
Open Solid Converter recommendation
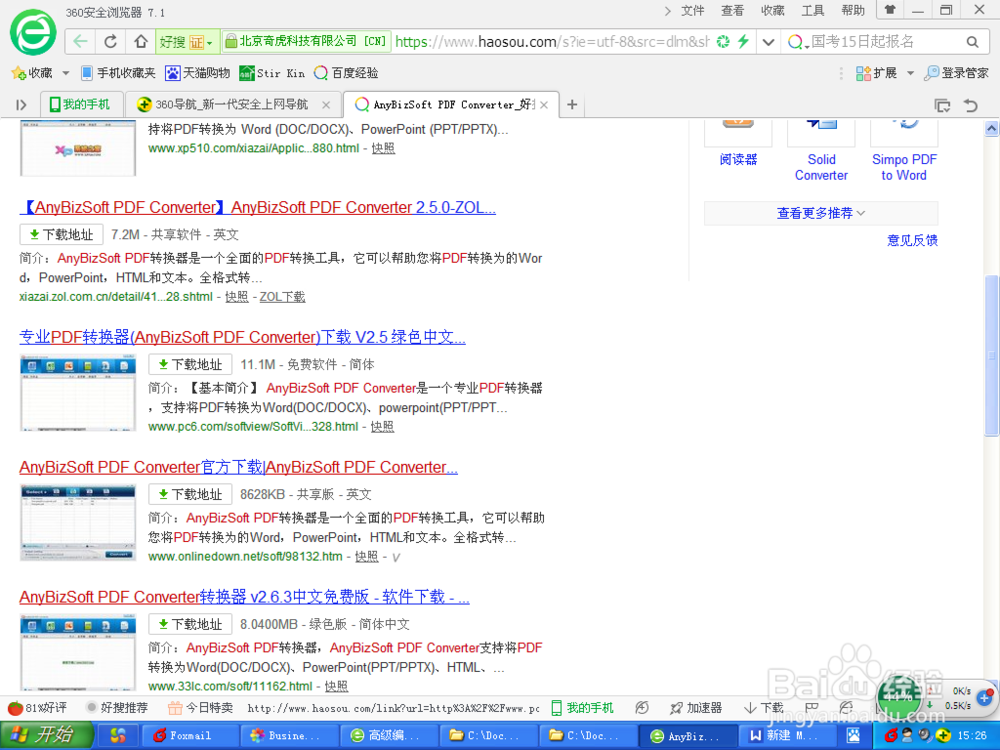tap(821, 167)
